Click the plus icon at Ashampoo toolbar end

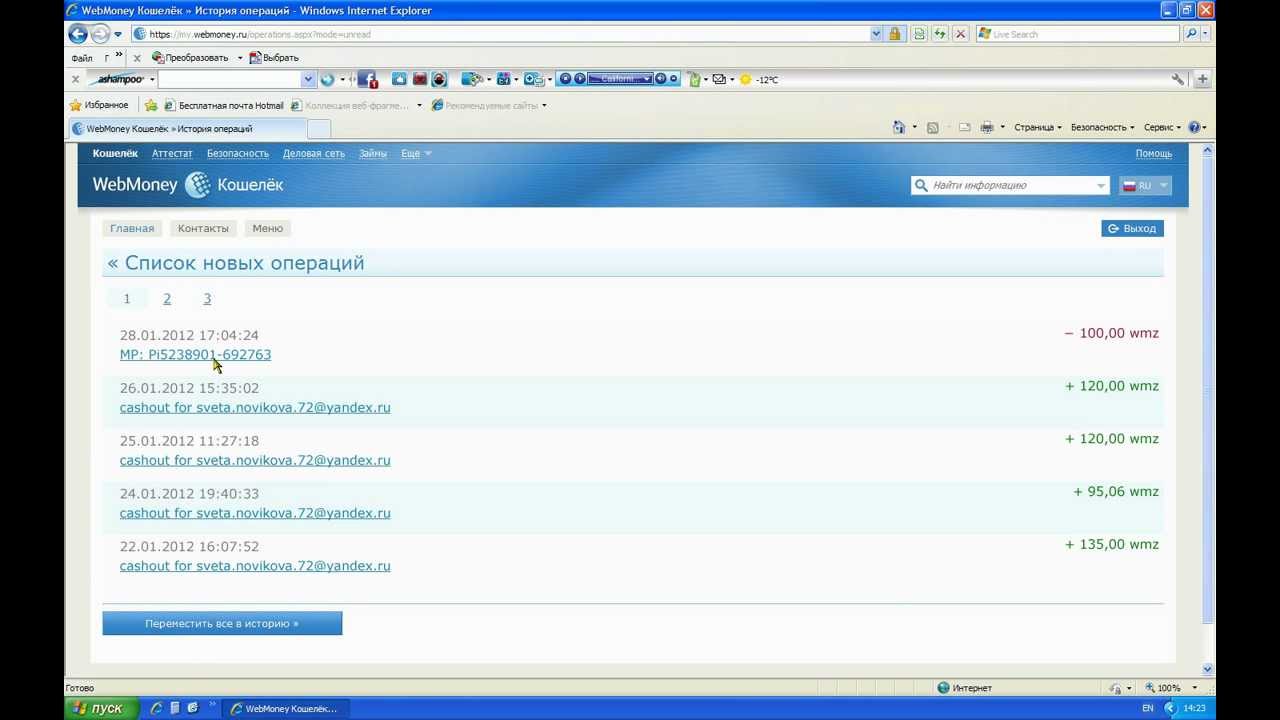1202,79
